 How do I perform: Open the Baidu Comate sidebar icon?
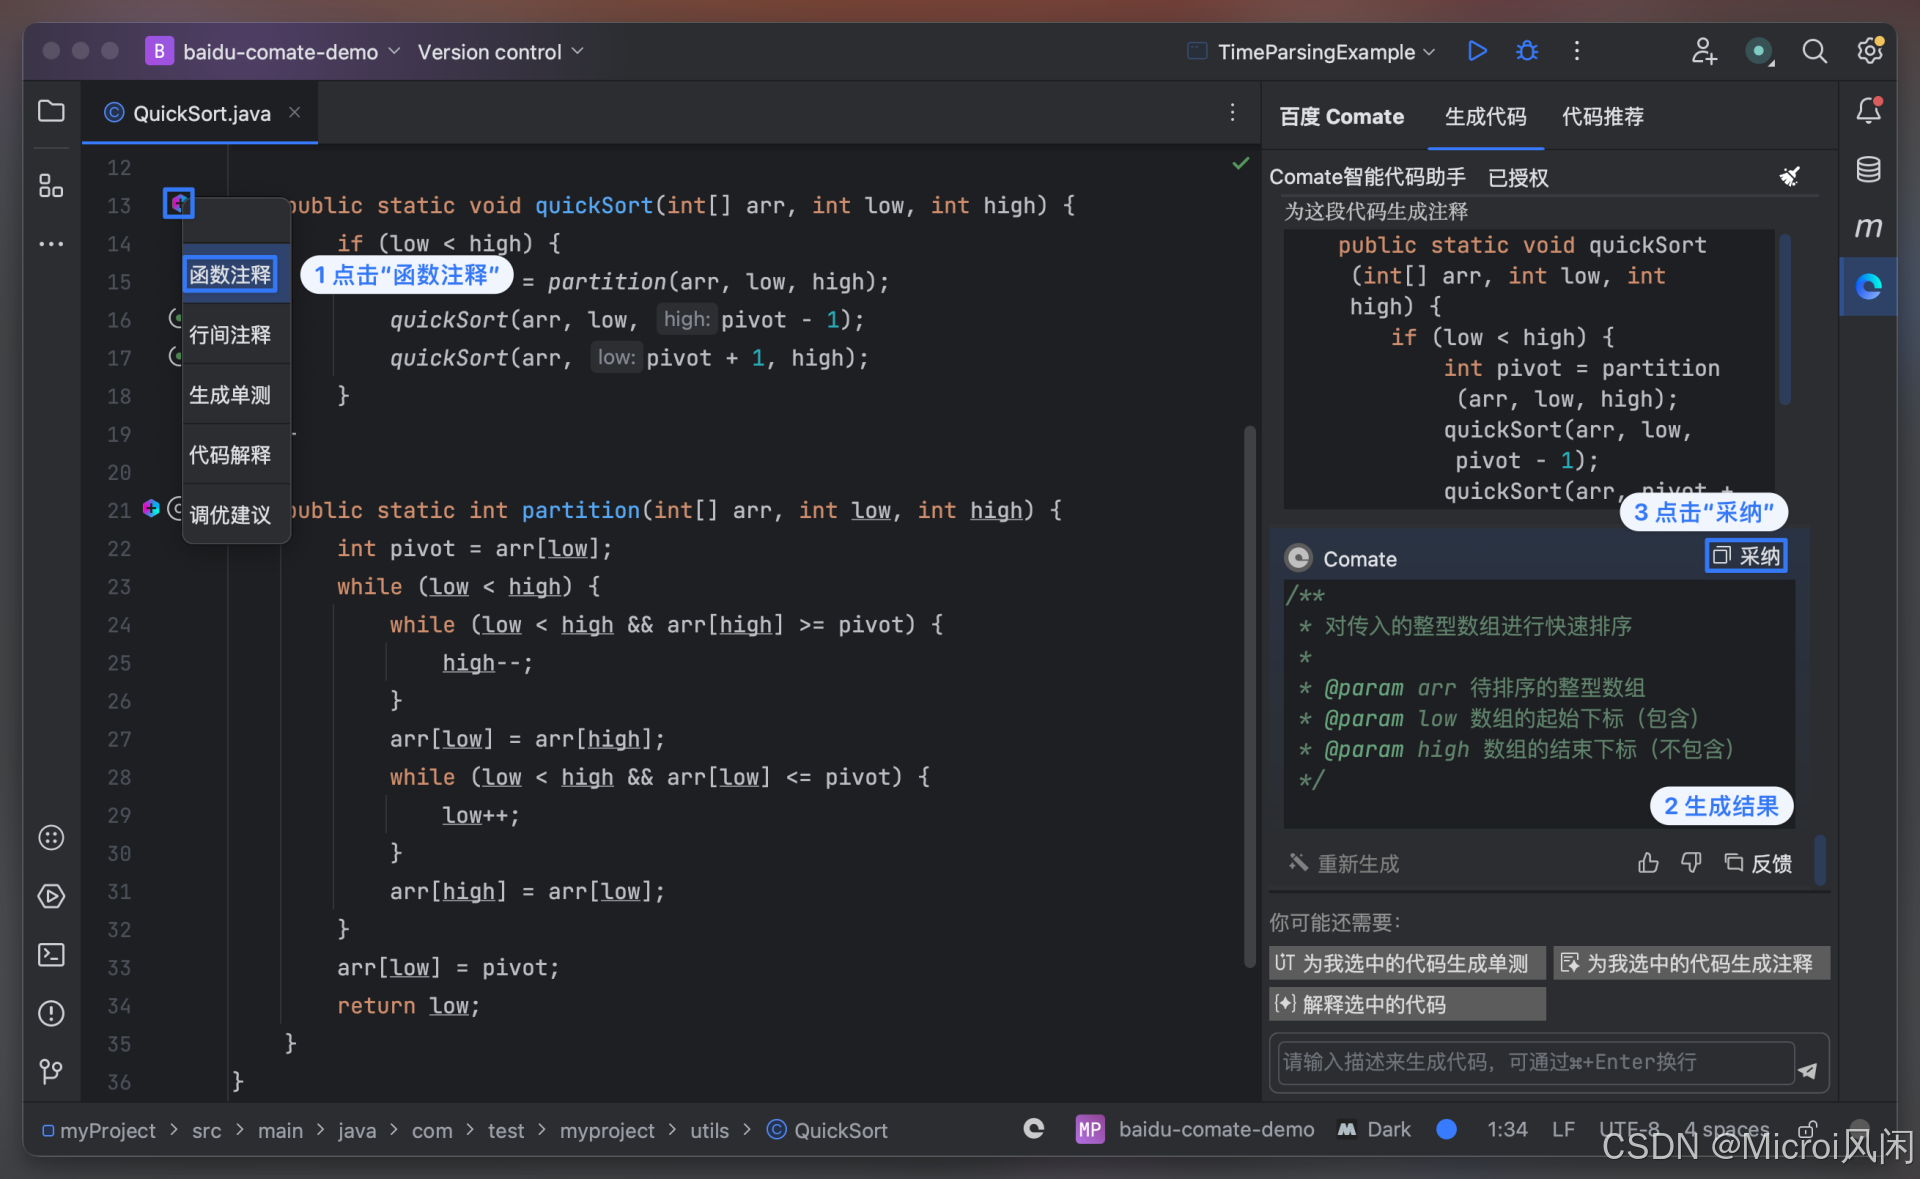(1868, 287)
